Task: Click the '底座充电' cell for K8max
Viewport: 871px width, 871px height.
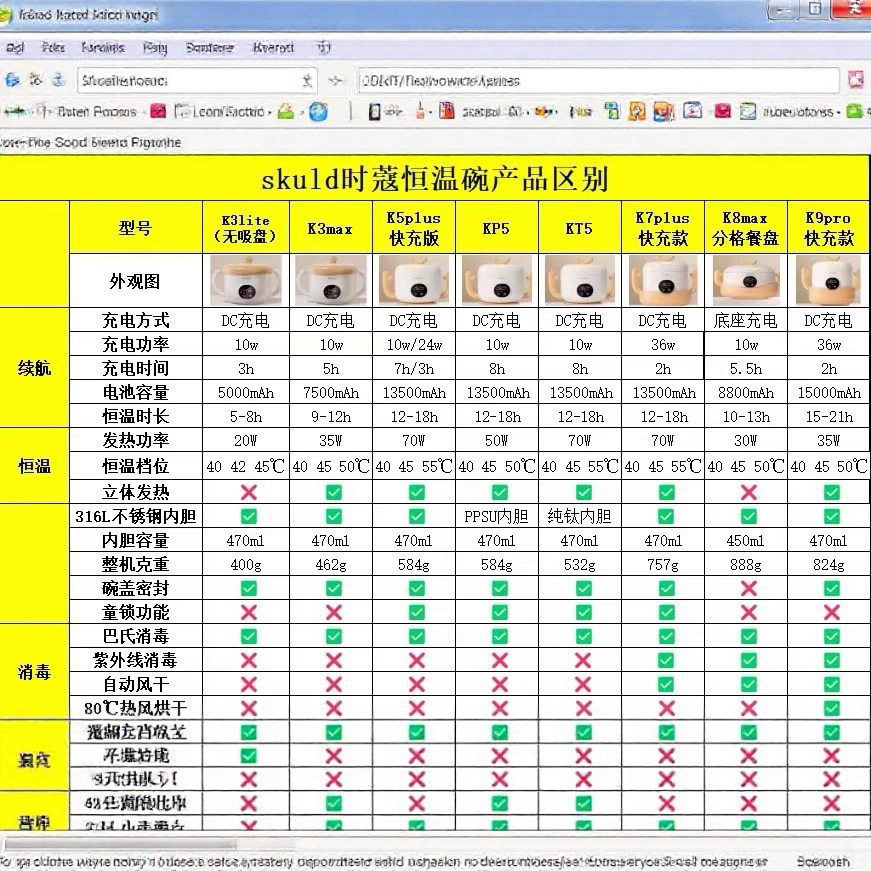Action: tap(746, 321)
